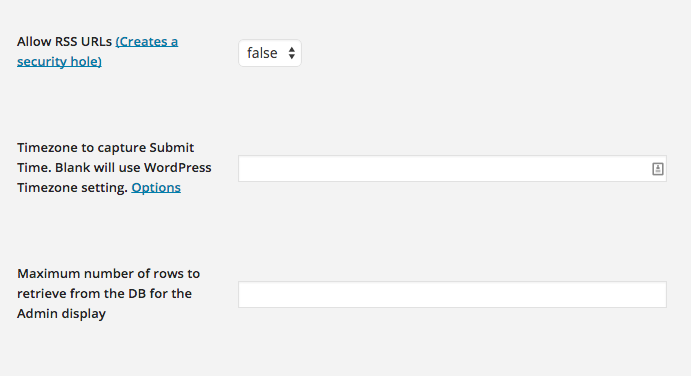Click the 'Timezone to capture Submit Time' label
Image resolution: width=691 pixels, height=376 pixels.
[105, 148]
